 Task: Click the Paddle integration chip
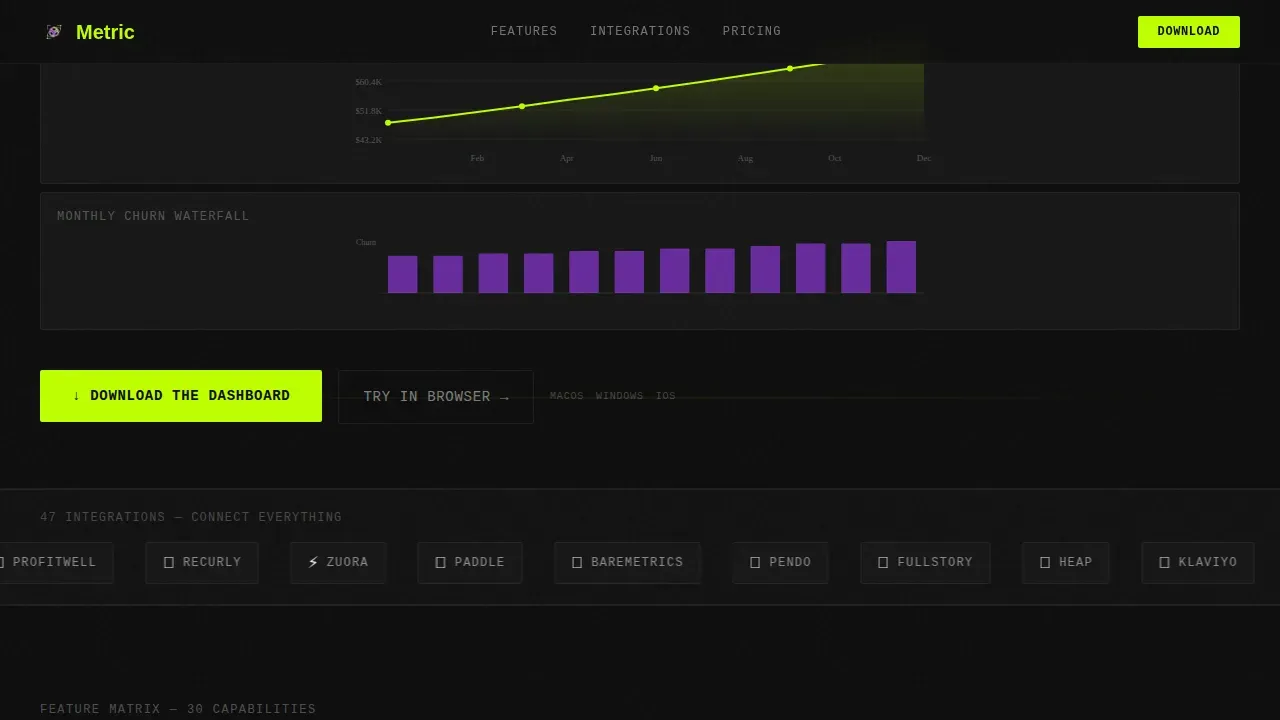(470, 562)
